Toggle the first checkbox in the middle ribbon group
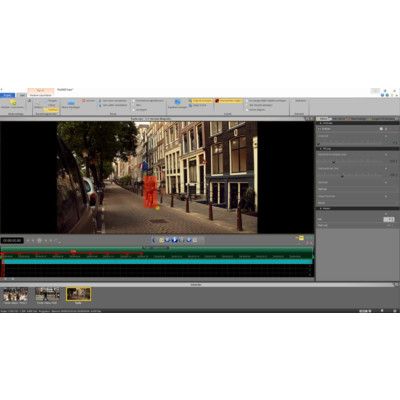The height and width of the screenshot is (400, 400). point(134,100)
